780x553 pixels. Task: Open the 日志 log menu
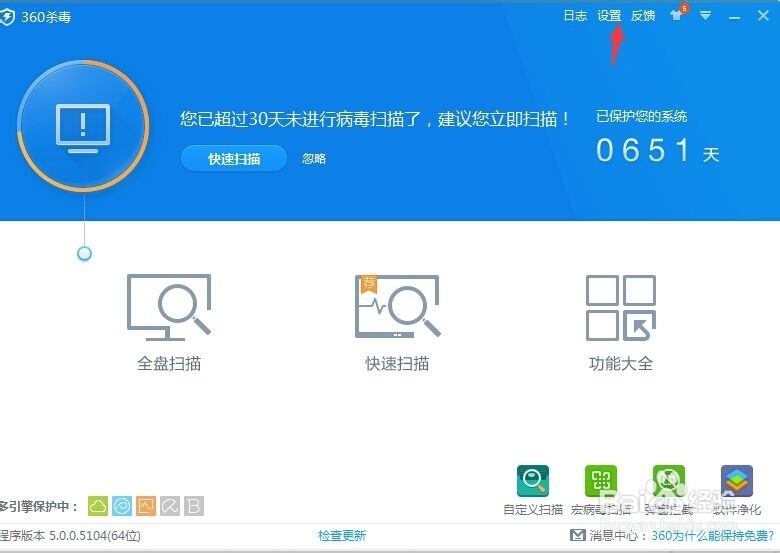575,16
